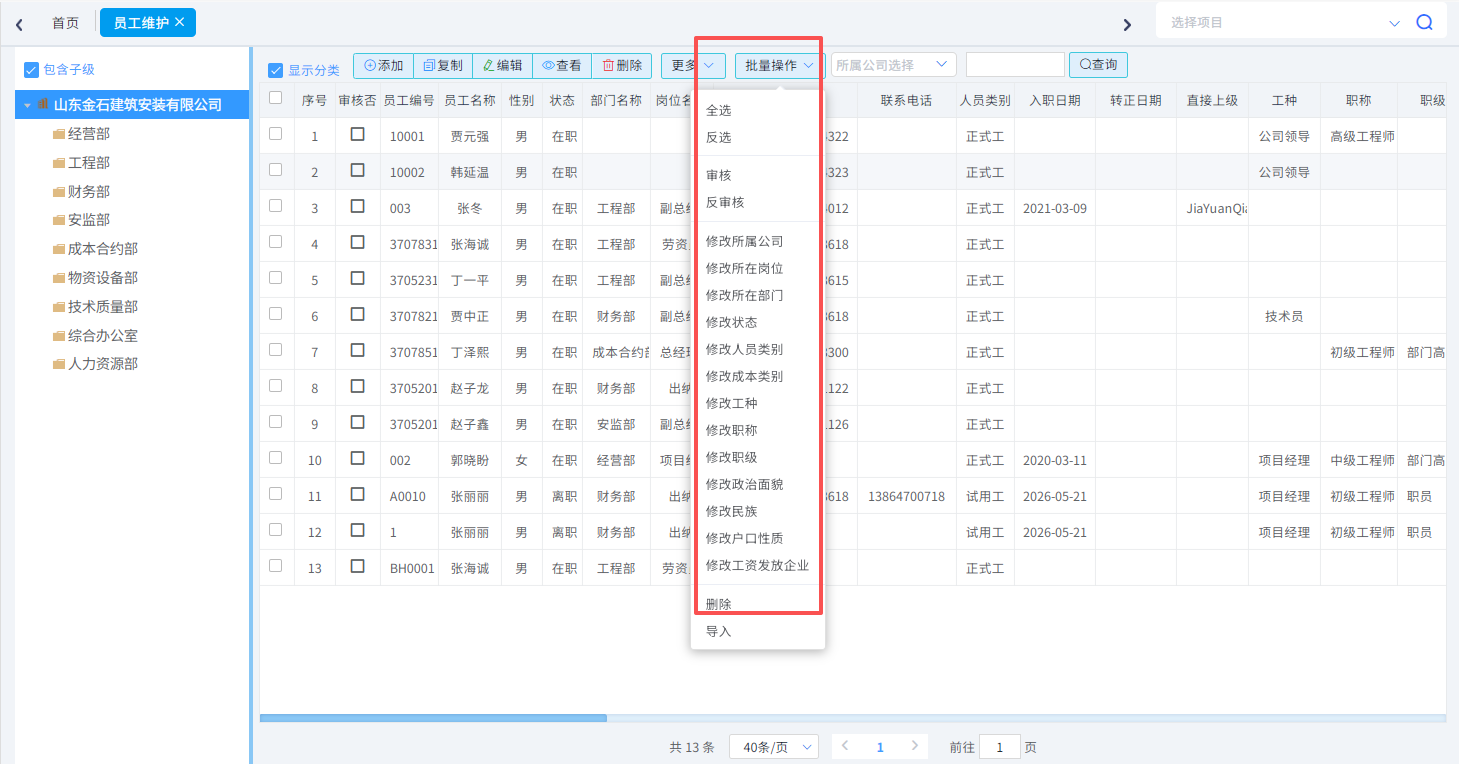The height and width of the screenshot is (764, 1459).
Task: Click the page number input after 前往
Action: point(1000,747)
